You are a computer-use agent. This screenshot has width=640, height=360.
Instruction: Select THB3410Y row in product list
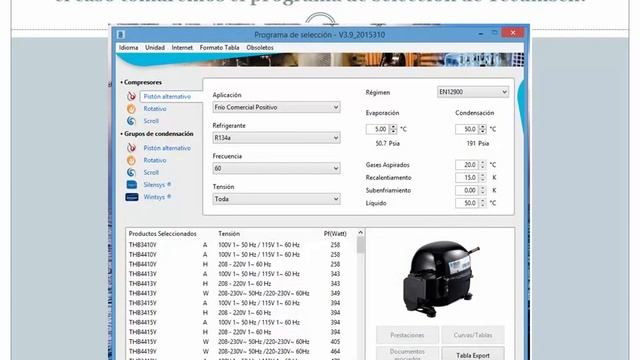pyautogui.click(x=241, y=245)
